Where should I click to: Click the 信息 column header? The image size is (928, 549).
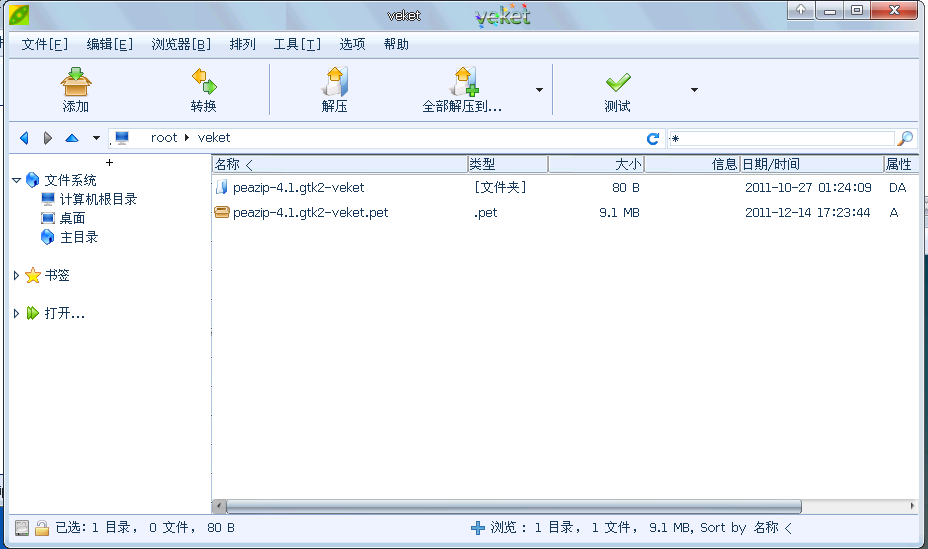(x=692, y=164)
